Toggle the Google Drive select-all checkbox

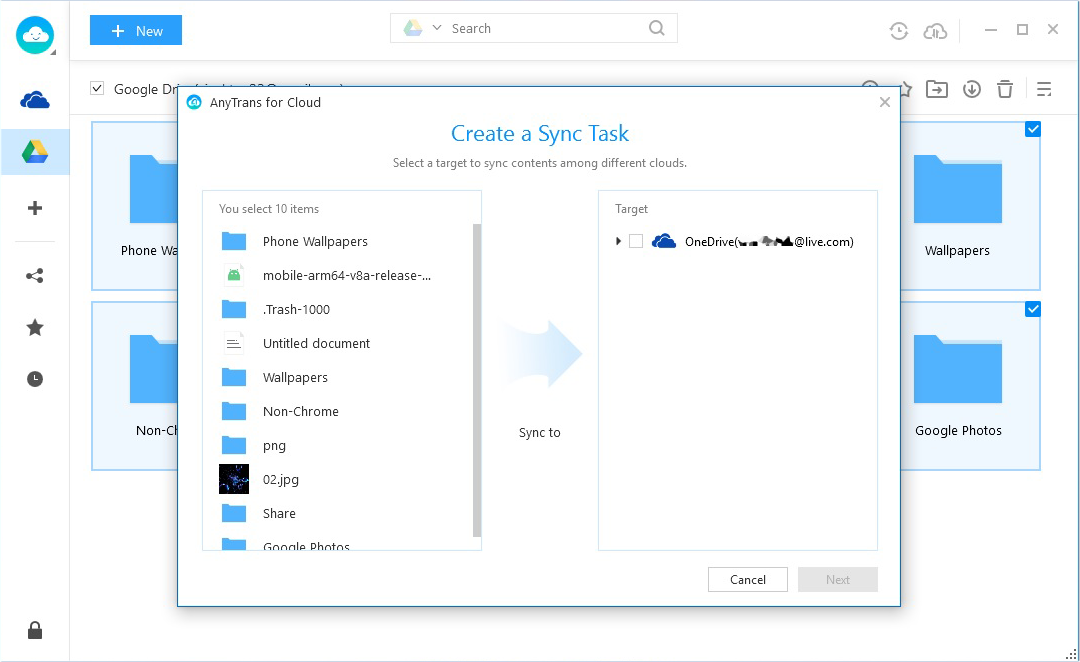(97, 88)
